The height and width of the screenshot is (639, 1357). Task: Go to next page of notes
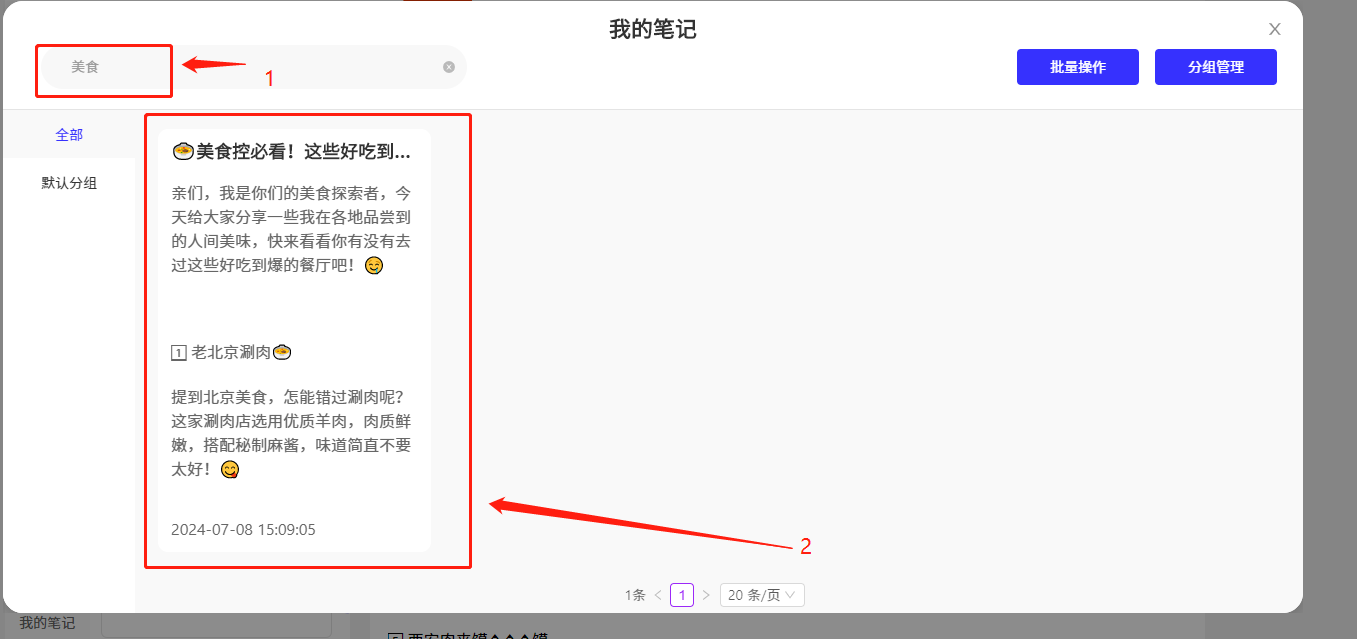705,595
